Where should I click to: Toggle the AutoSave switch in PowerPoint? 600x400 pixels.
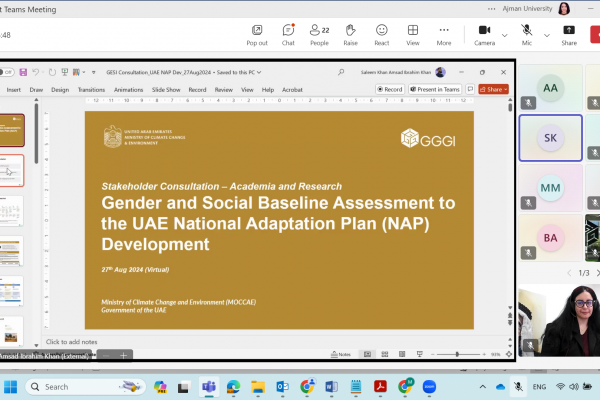(x=6, y=72)
